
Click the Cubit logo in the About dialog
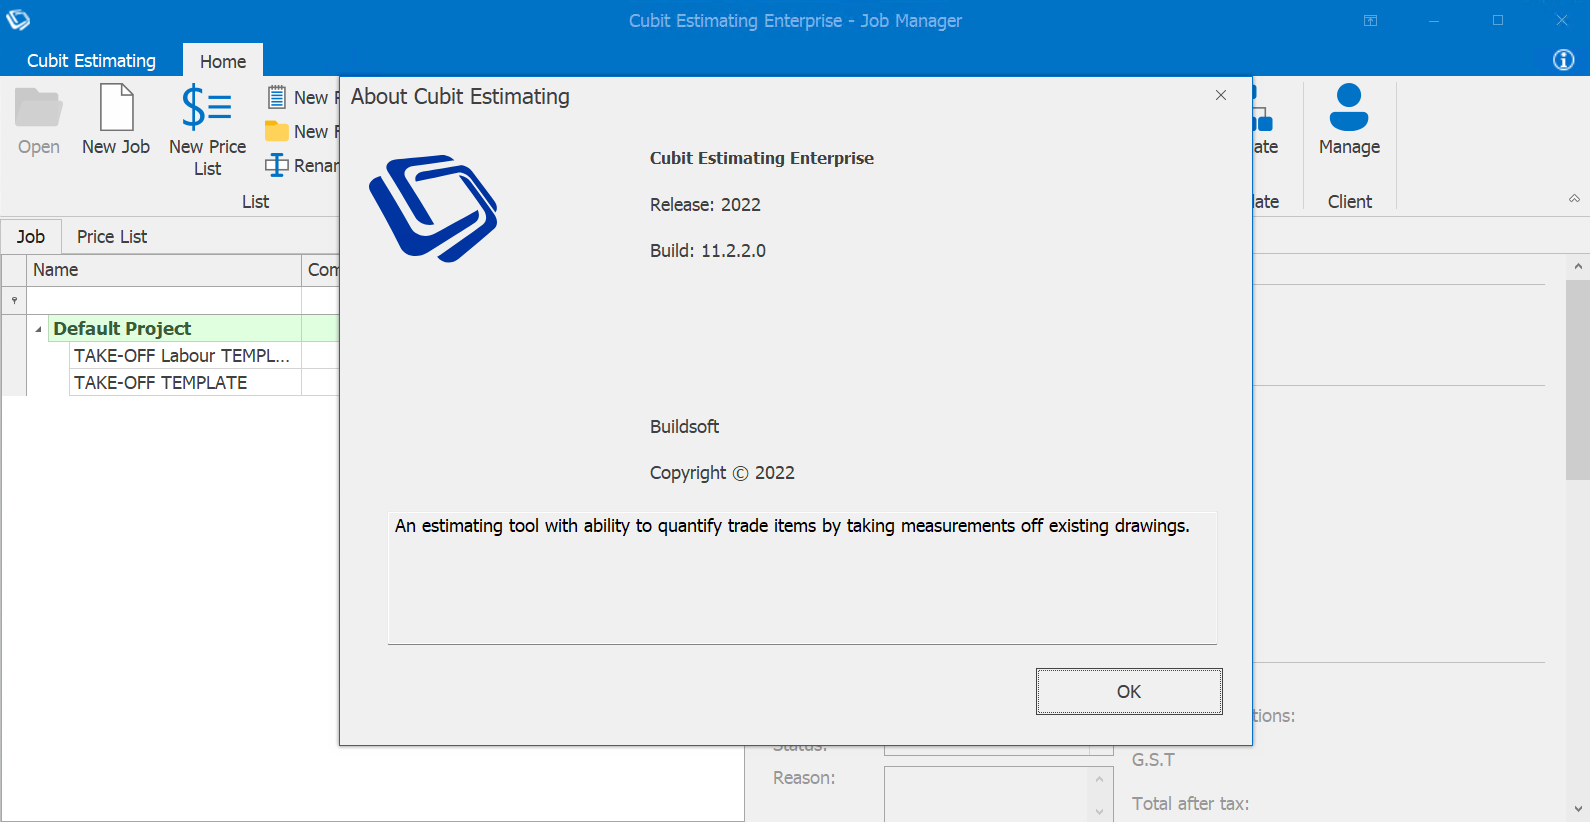point(433,208)
